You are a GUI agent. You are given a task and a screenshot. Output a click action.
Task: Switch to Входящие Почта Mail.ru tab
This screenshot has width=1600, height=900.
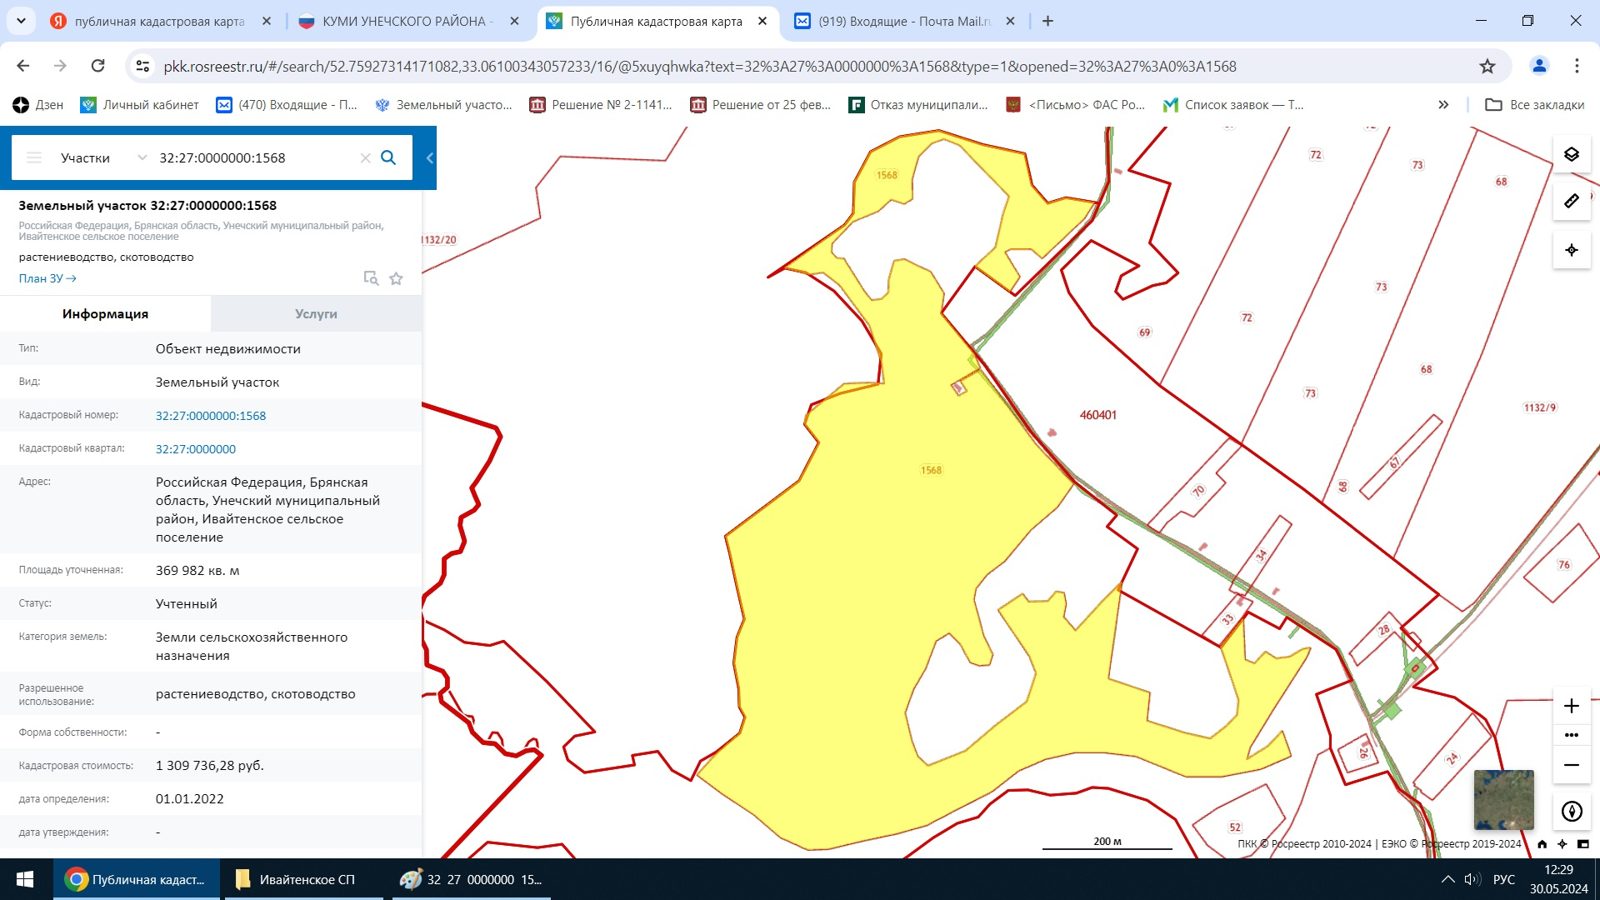point(904,21)
